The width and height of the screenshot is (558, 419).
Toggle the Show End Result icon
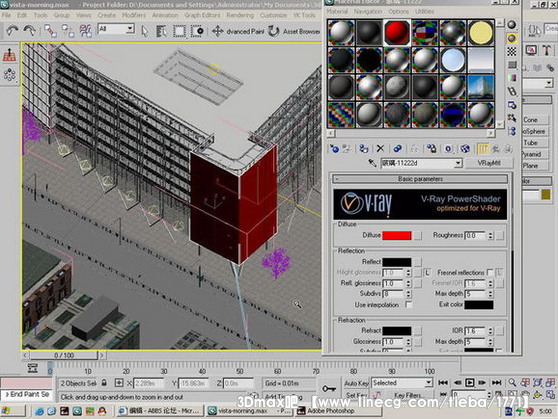tap(483, 148)
